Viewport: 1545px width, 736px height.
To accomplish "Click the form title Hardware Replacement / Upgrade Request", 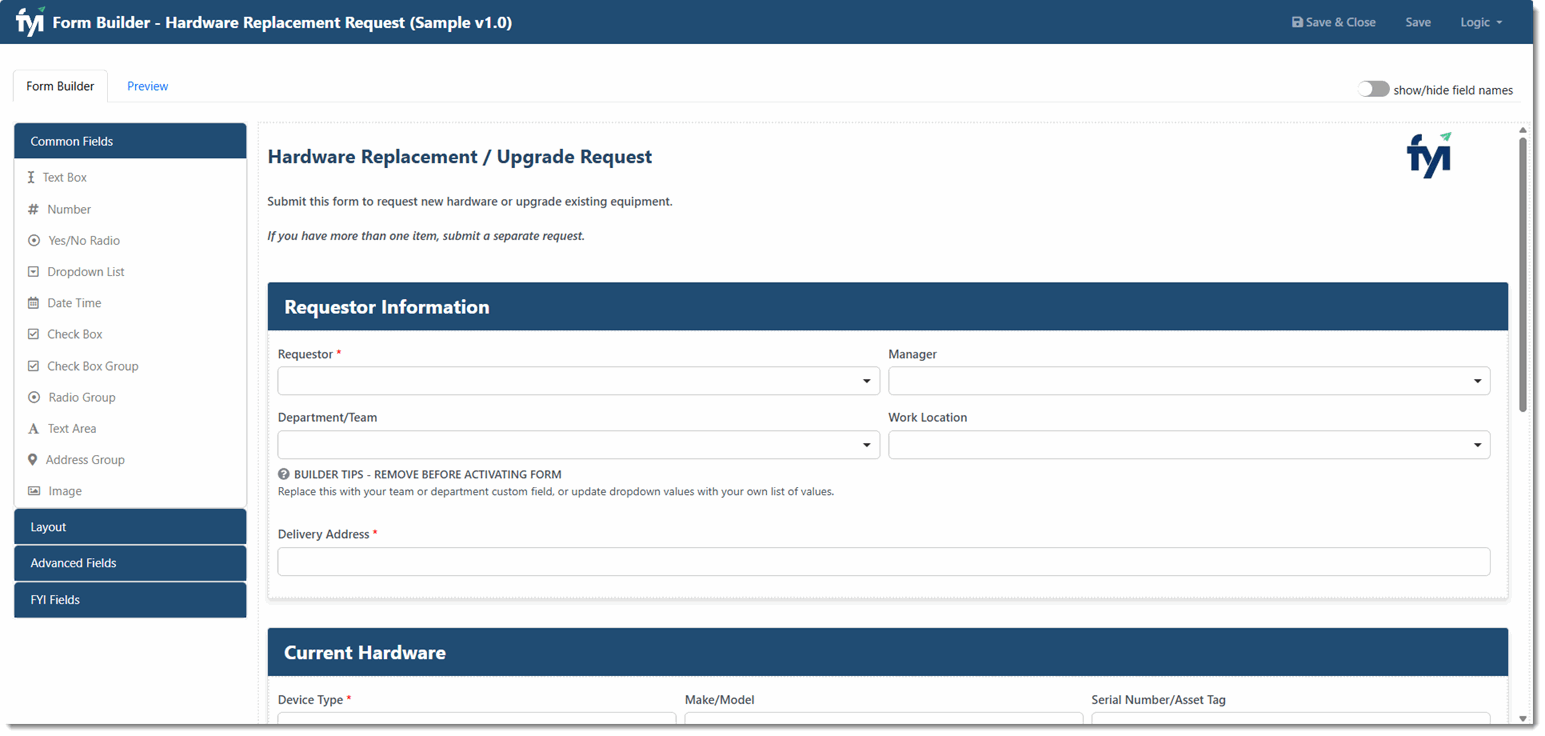I will coord(460,157).
